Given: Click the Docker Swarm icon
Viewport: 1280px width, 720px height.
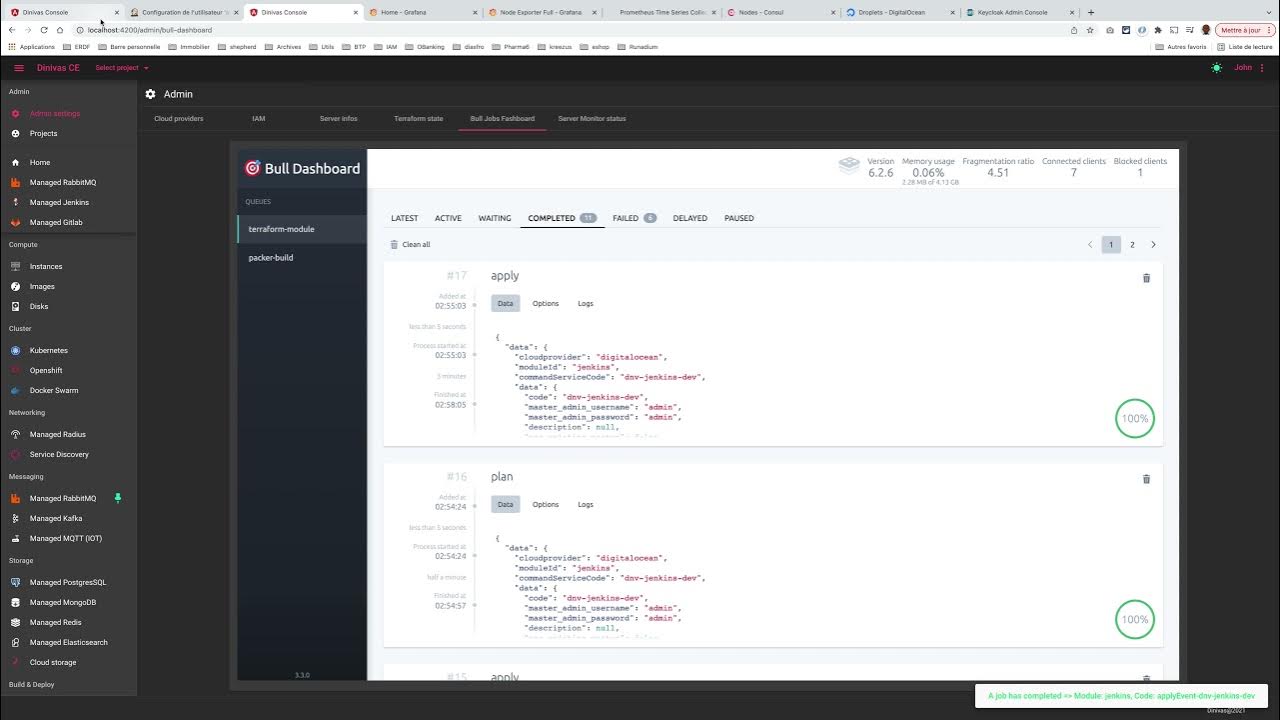Looking at the screenshot, I should pyautogui.click(x=16, y=390).
